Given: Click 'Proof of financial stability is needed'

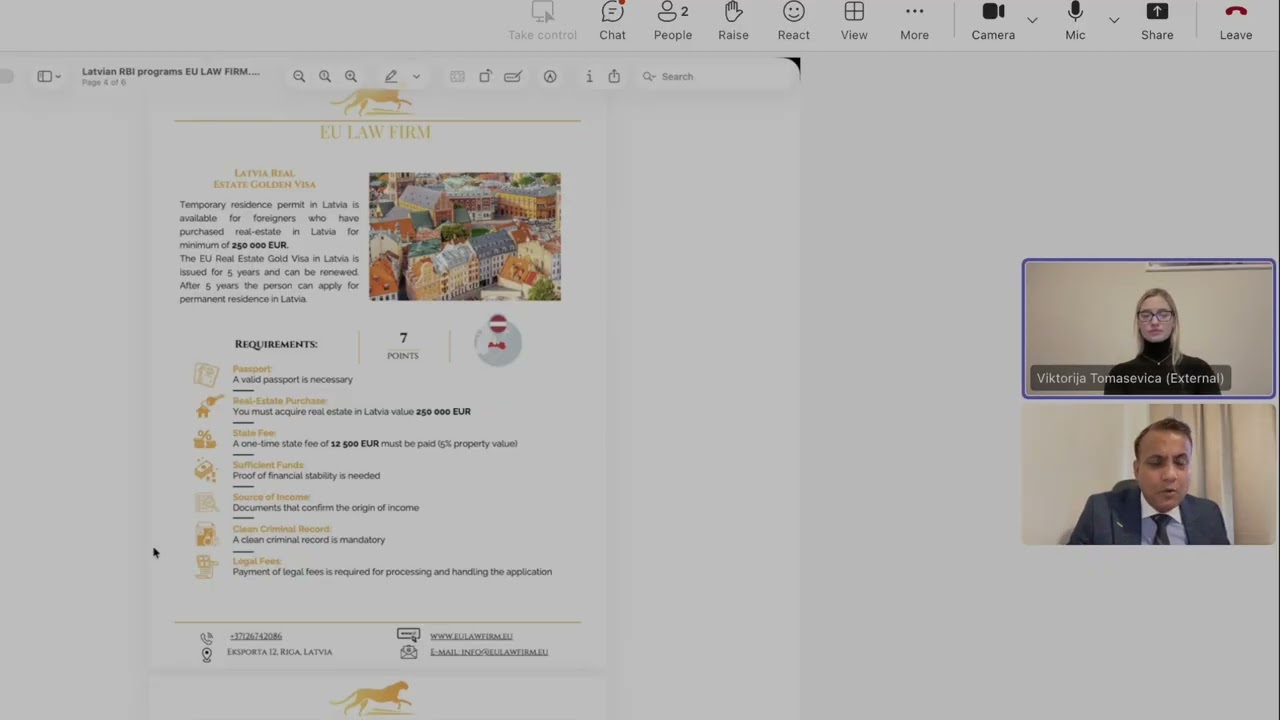Looking at the screenshot, I should 306,476.
